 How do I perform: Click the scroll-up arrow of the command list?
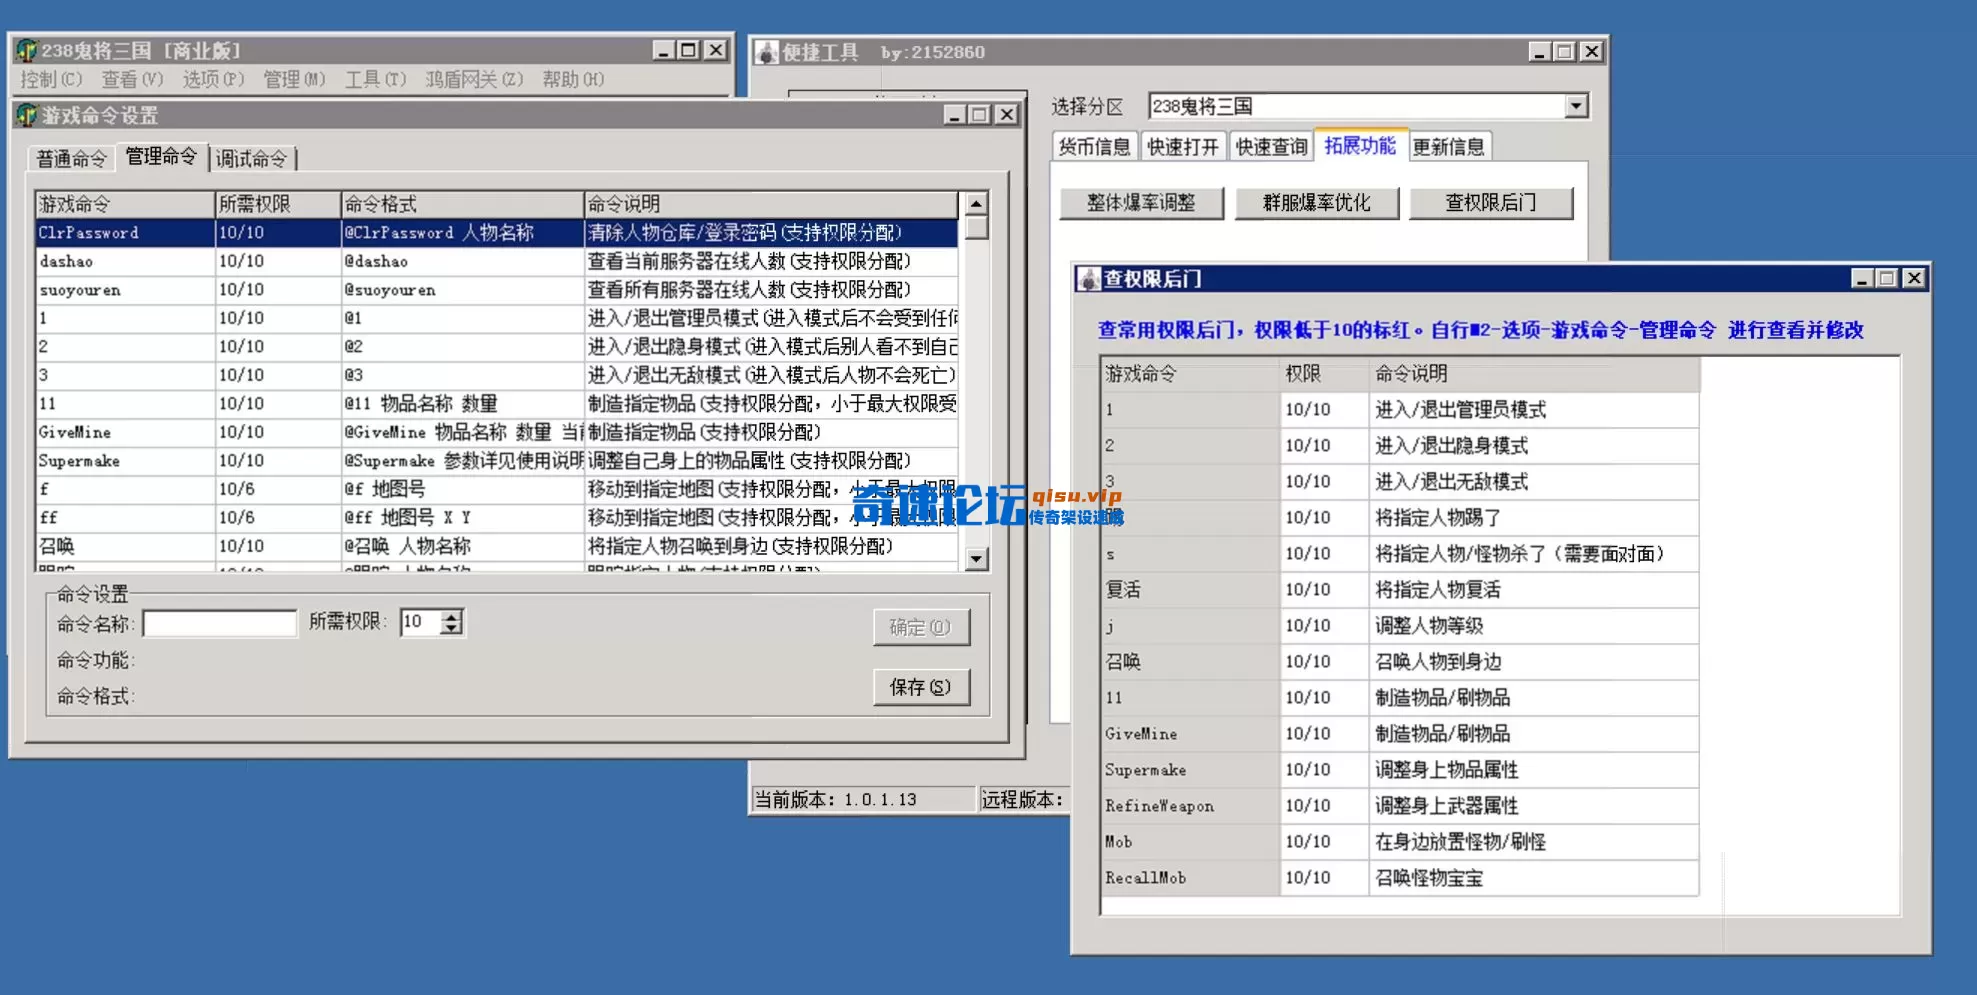[x=976, y=204]
